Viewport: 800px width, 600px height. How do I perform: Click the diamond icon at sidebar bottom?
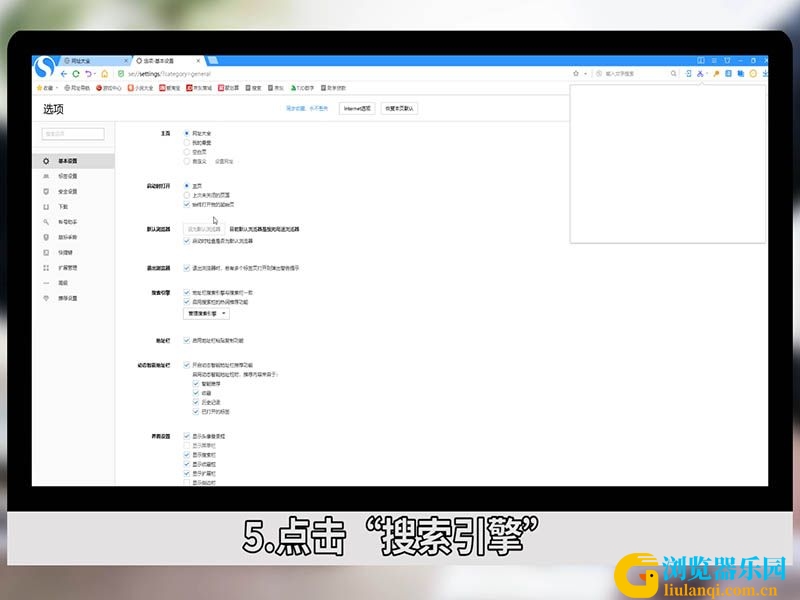point(46,298)
